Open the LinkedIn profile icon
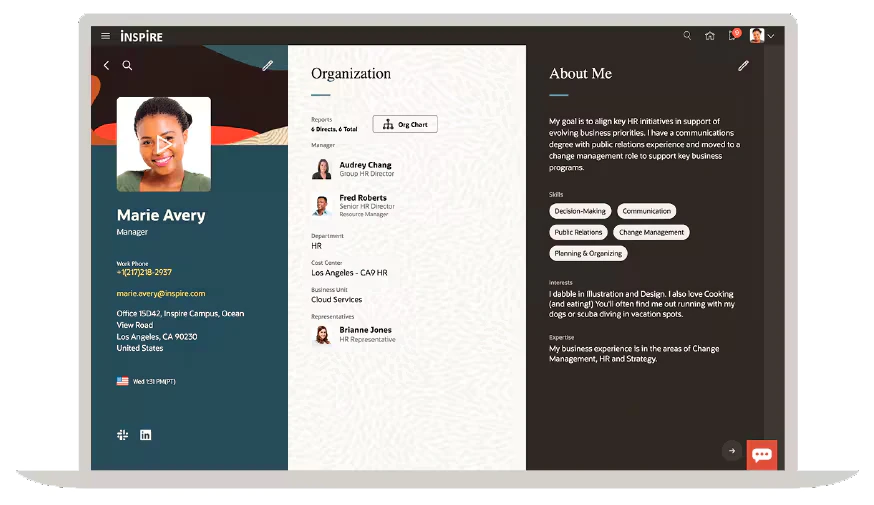This screenshot has width=874, height=505. pos(145,435)
